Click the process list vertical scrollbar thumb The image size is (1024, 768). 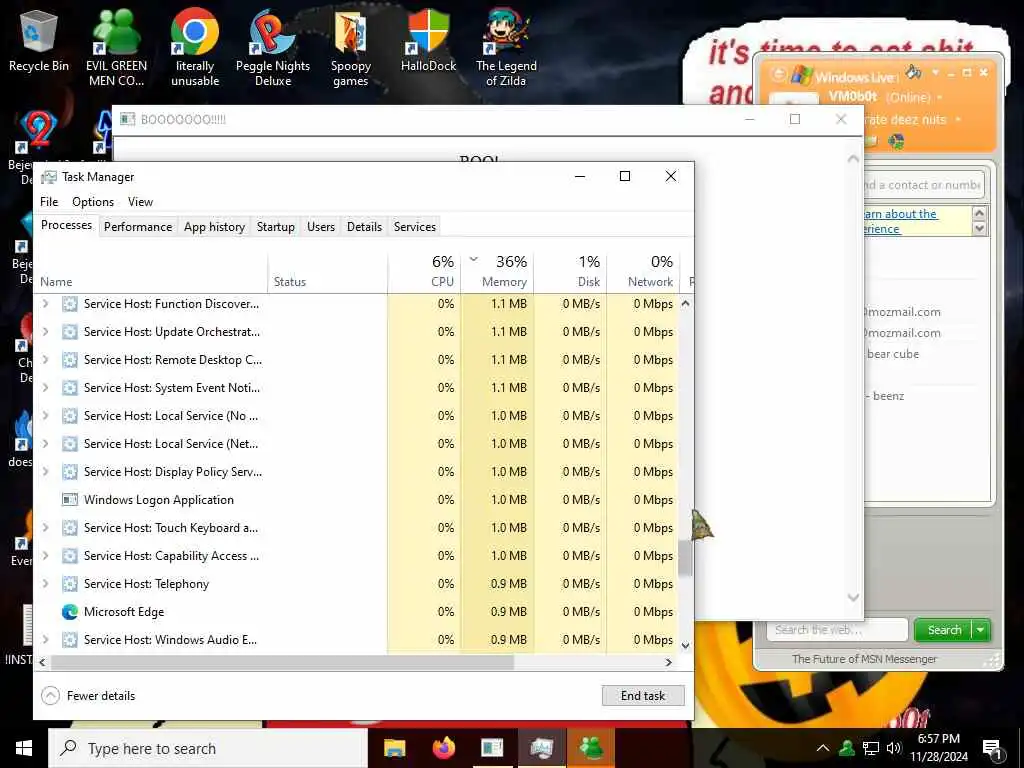click(x=685, y=558)
